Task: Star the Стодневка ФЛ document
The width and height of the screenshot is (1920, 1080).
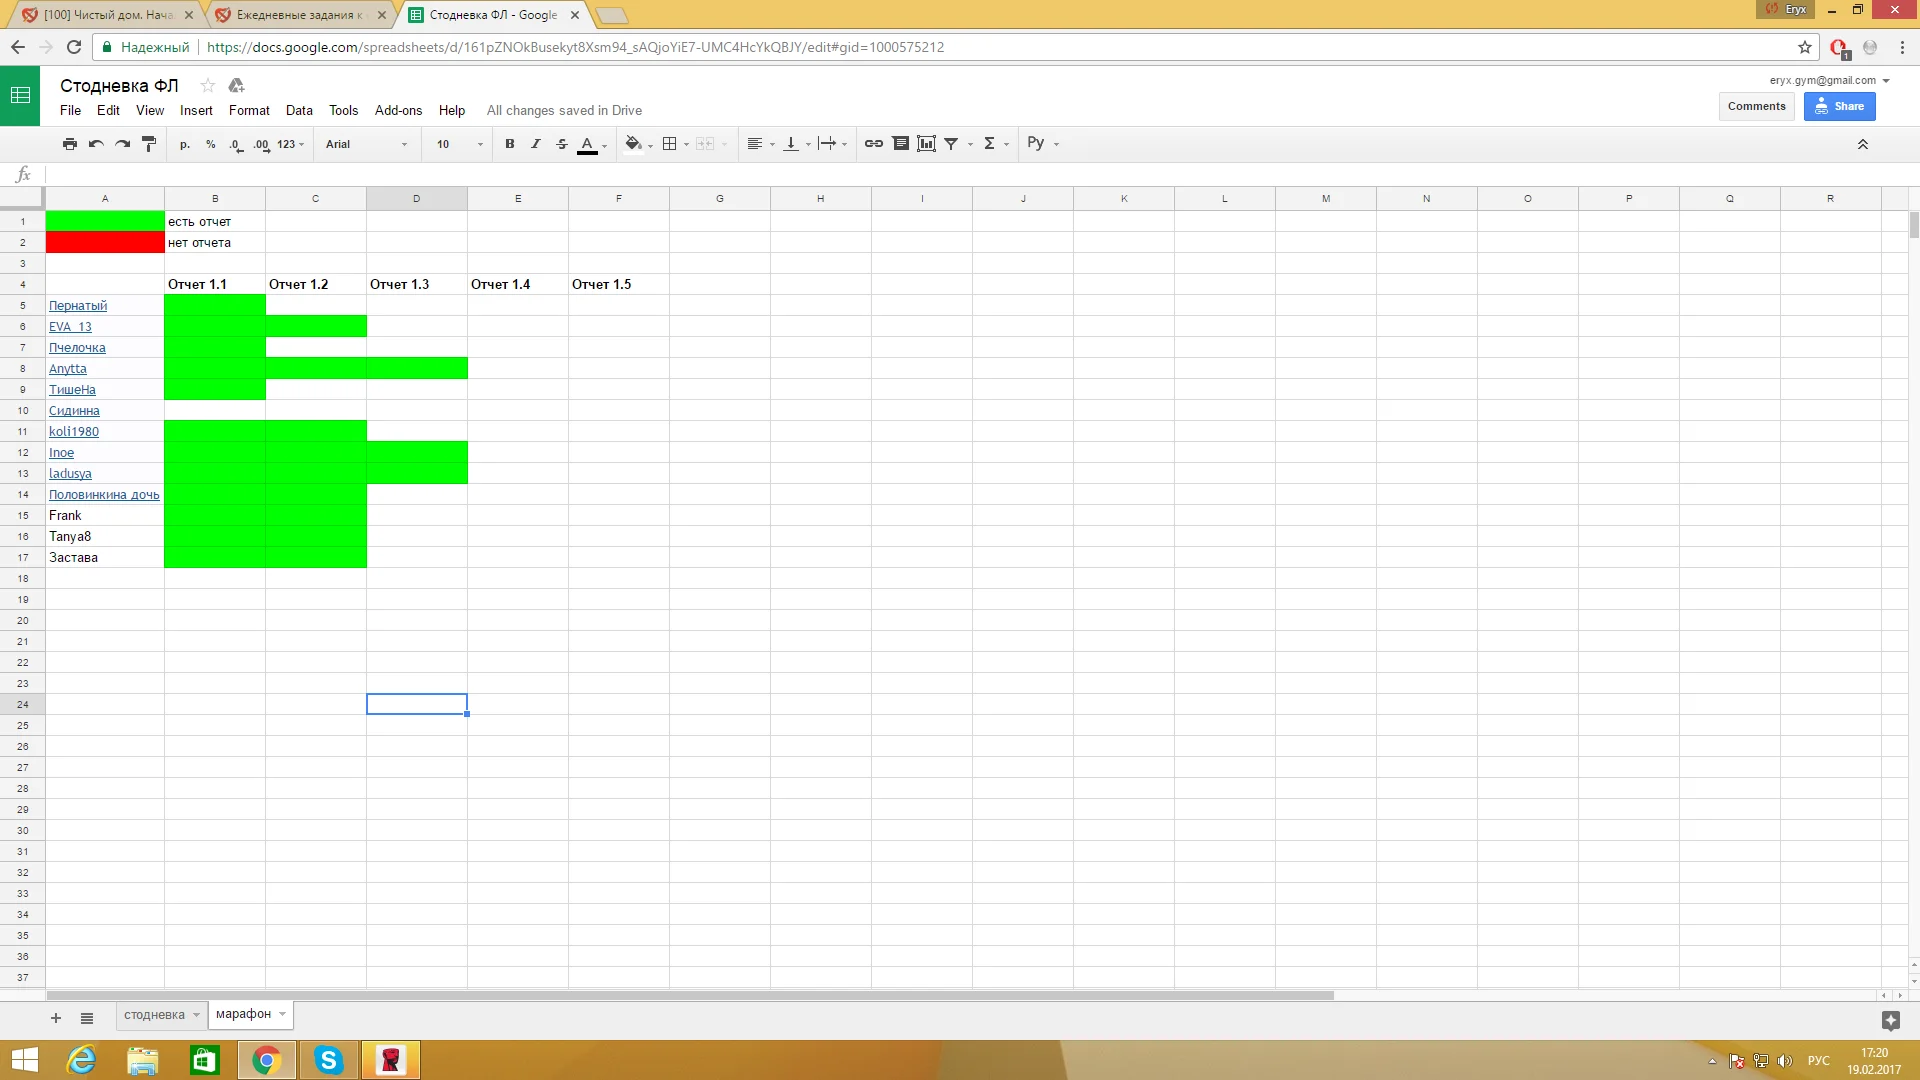Action: 207,85
